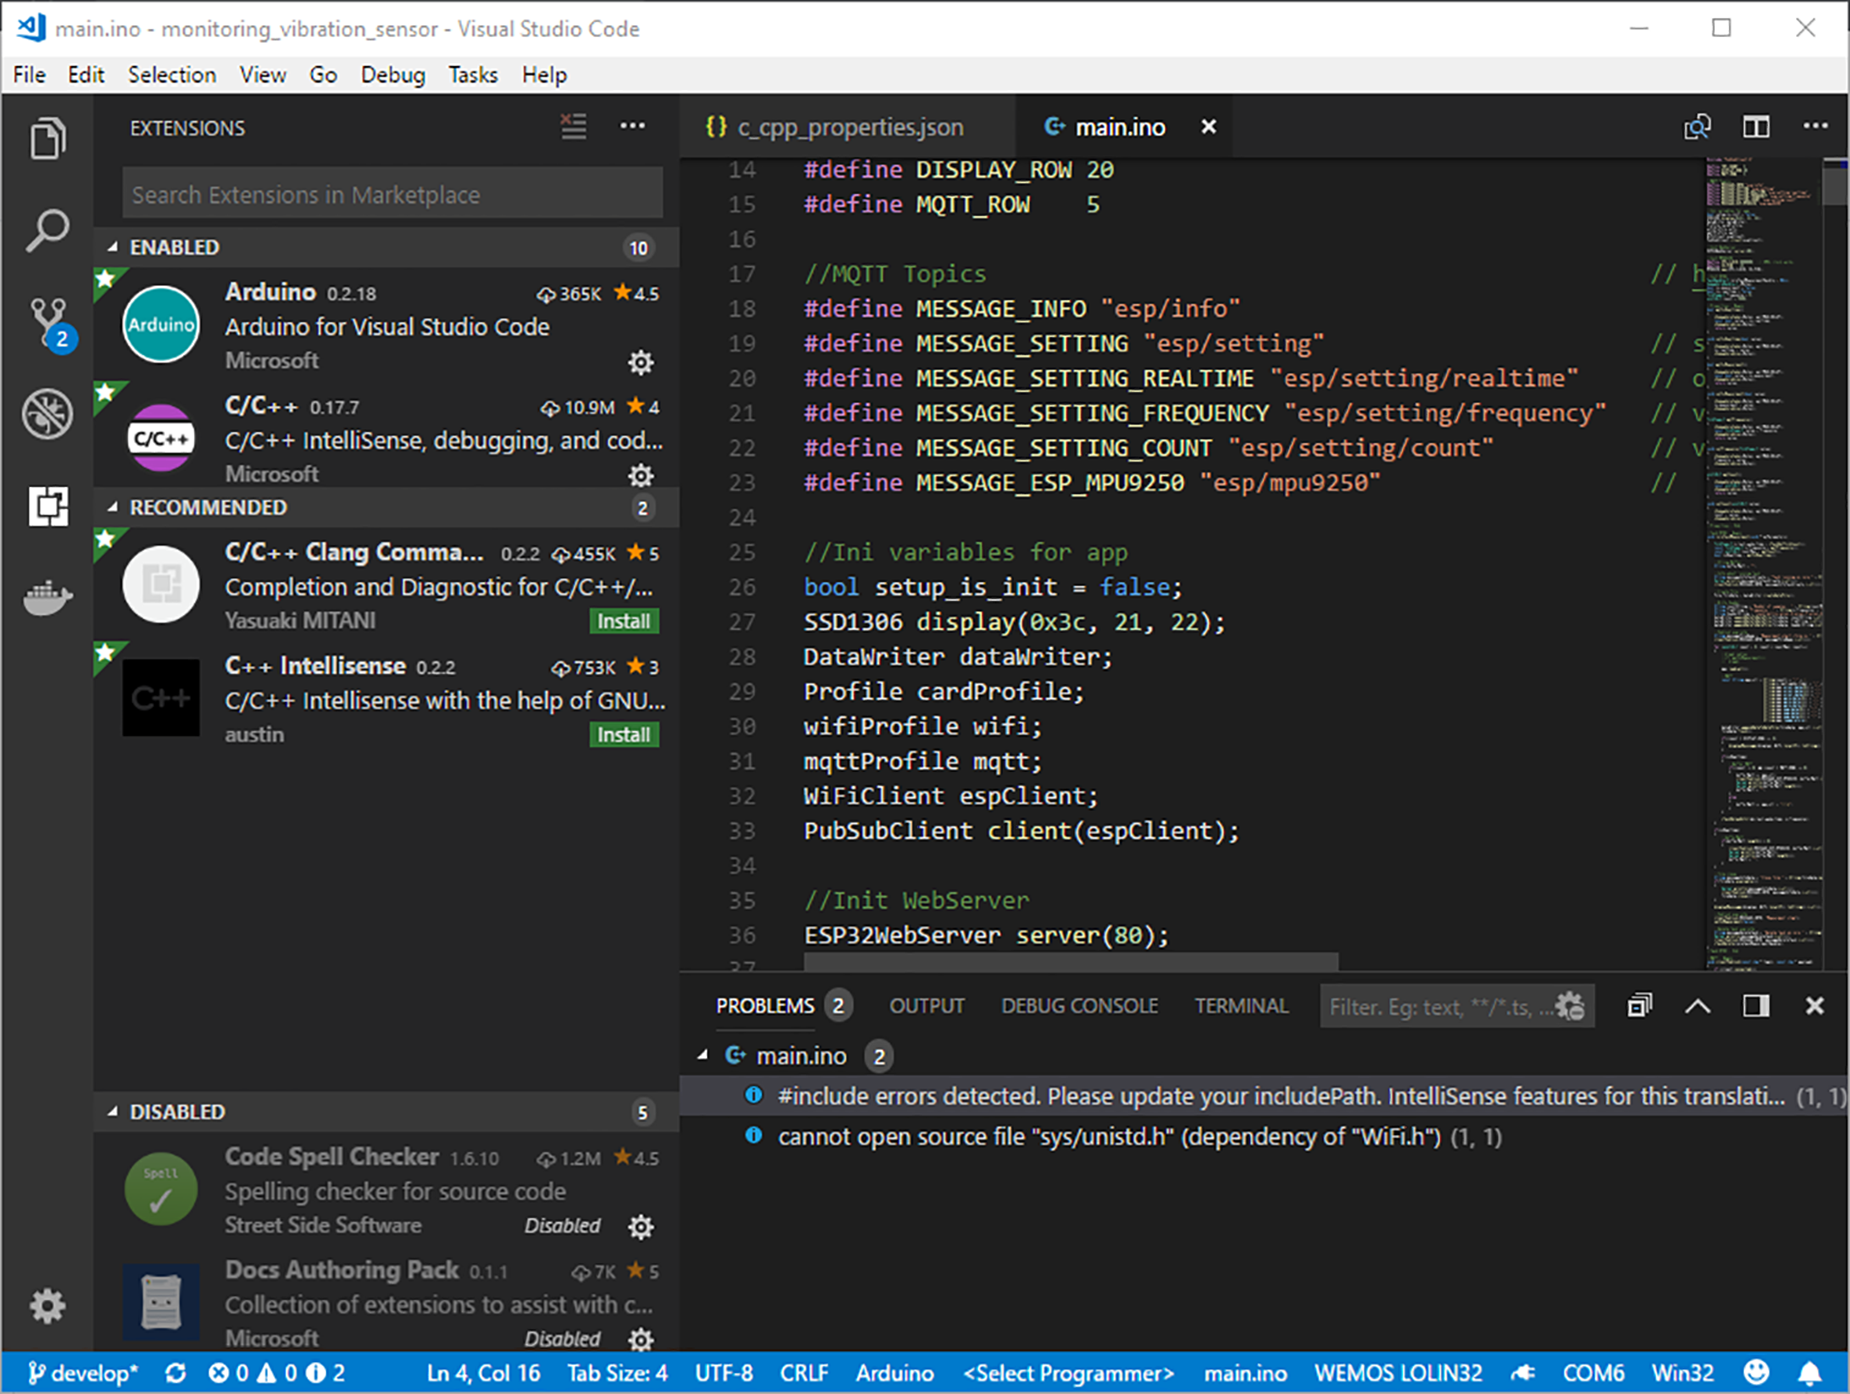Screen dimensions: 1850x1394
Task: Click the C/C++ extension manage gear
Action: (x=641, y=475)
